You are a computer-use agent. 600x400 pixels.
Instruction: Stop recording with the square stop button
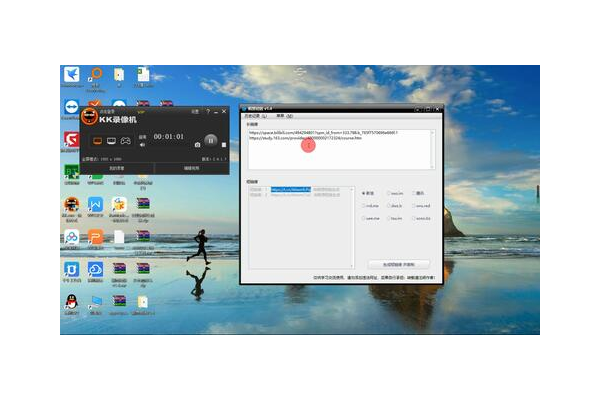click(x=223, y=146)
